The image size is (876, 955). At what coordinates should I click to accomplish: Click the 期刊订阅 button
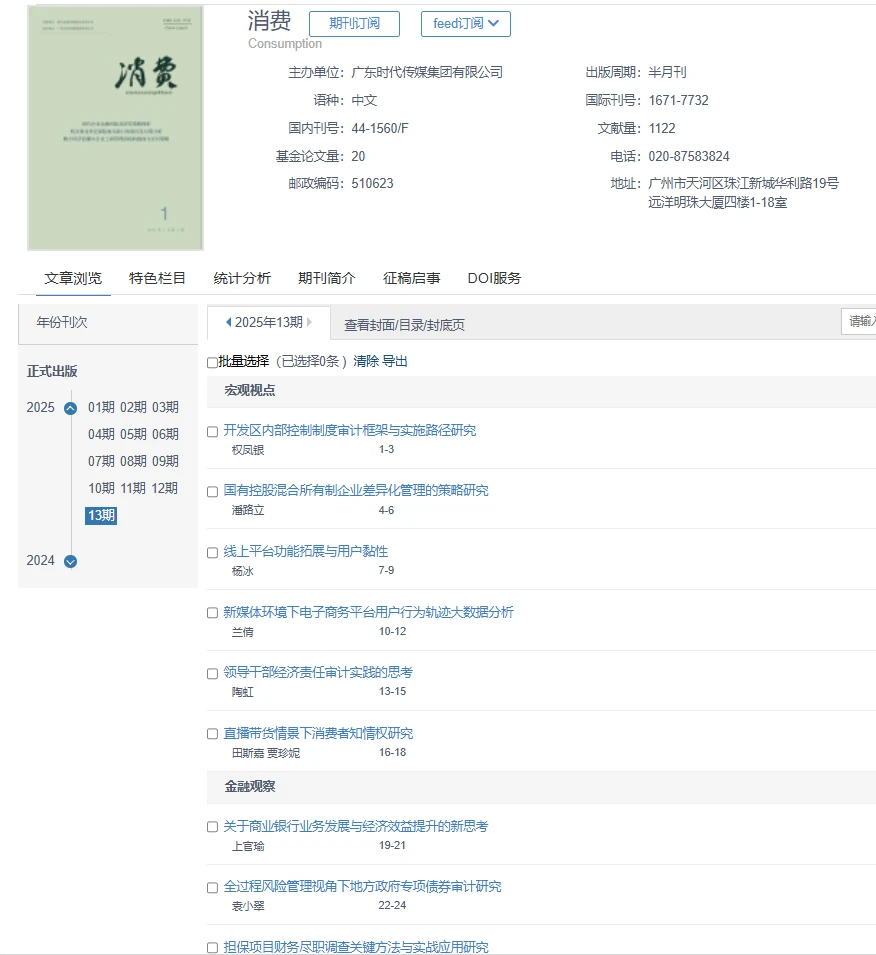tap(355, 24)
